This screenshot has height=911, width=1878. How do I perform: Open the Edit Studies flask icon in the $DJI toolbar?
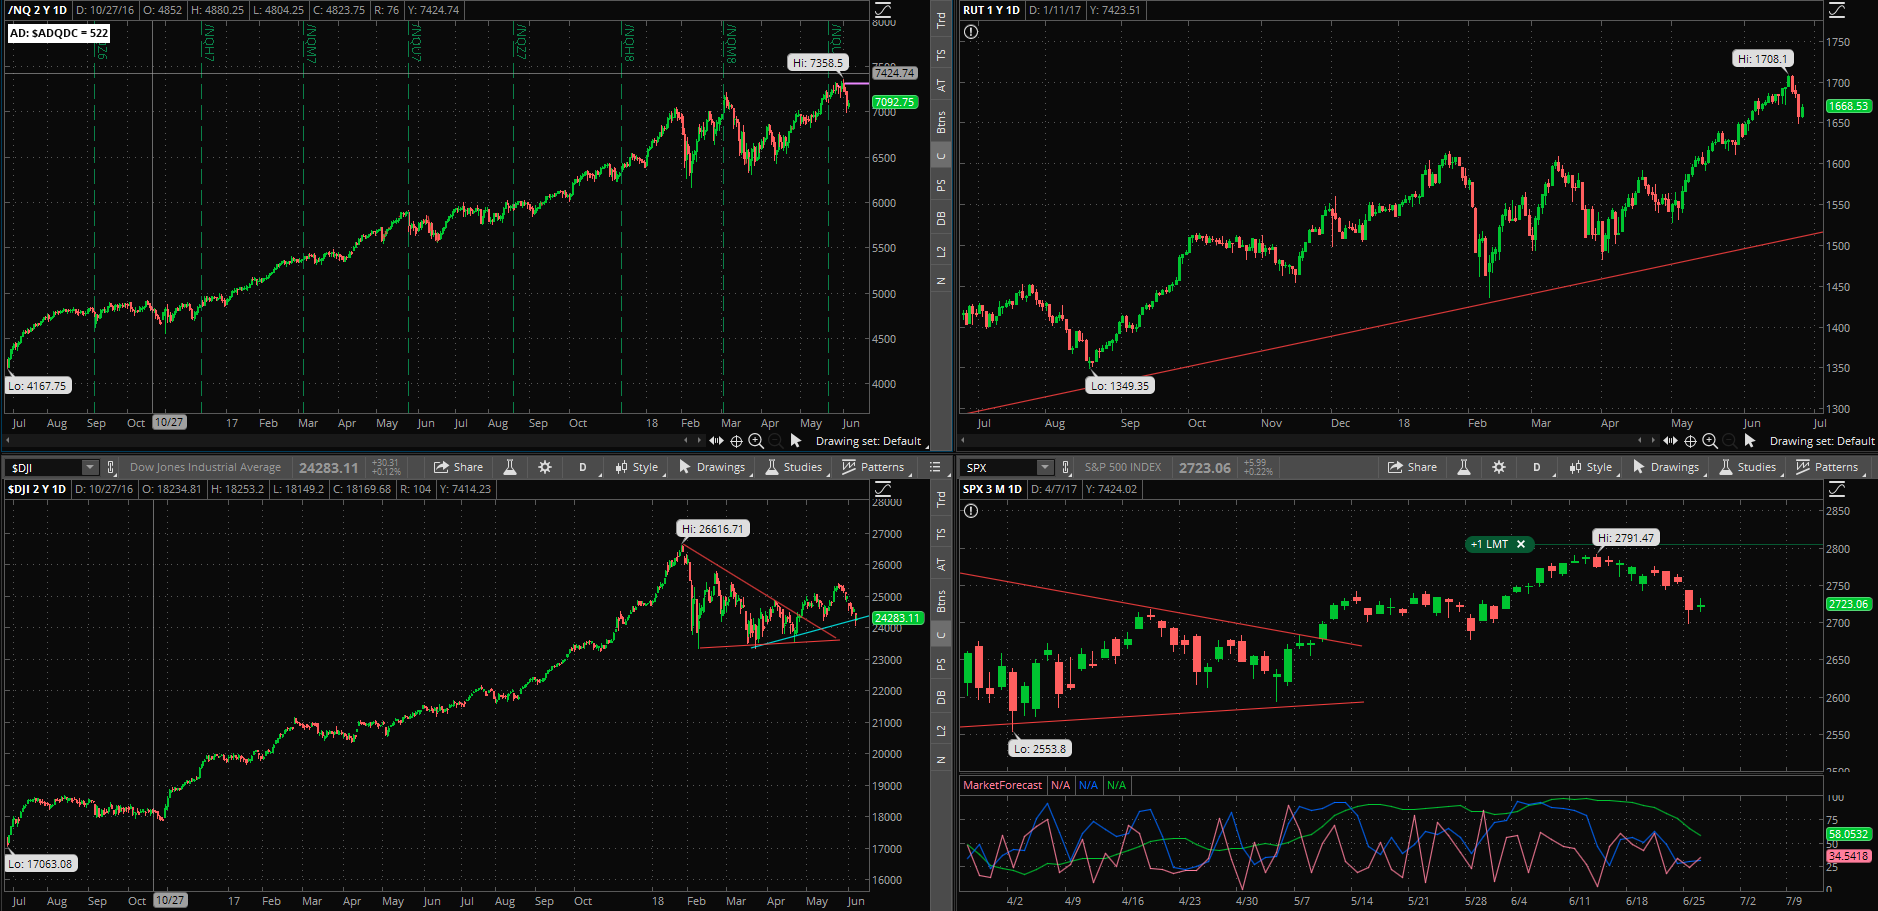tap(509, 467)
